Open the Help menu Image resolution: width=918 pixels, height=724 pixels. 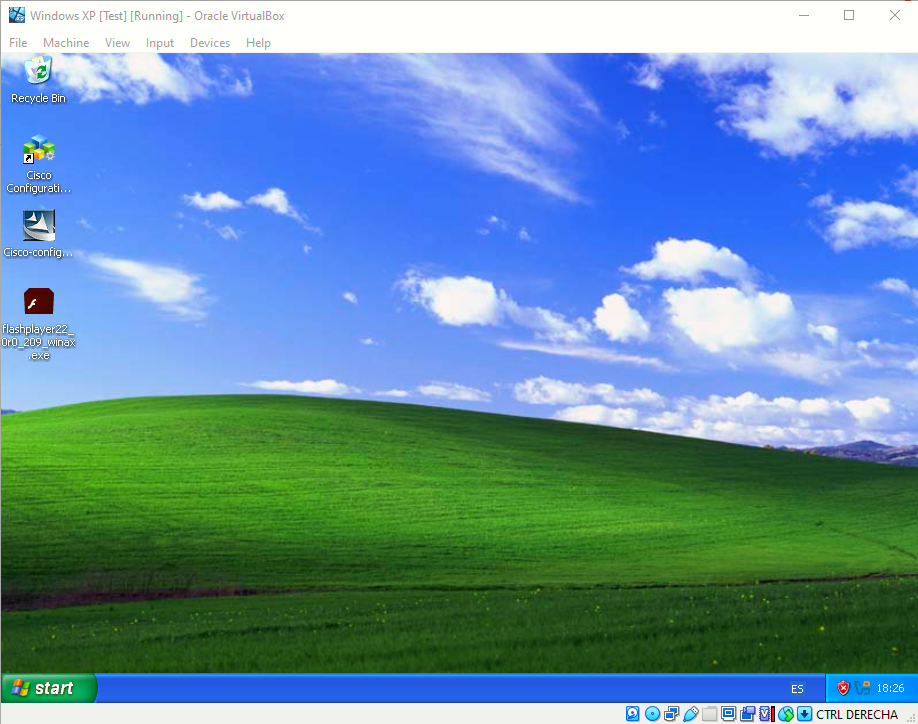258,43
